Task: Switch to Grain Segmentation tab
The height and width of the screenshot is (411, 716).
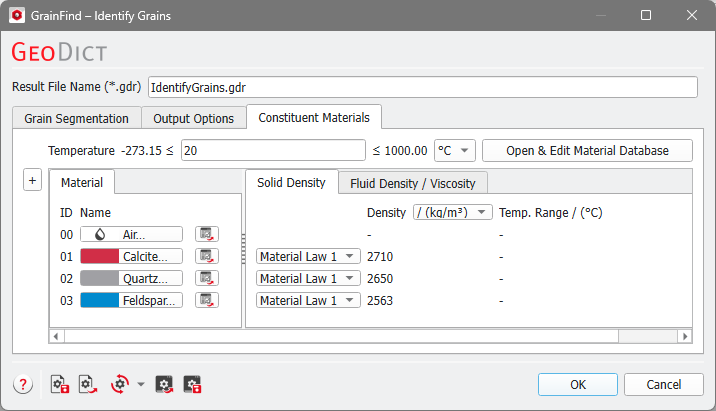Action: pos(77,118)
